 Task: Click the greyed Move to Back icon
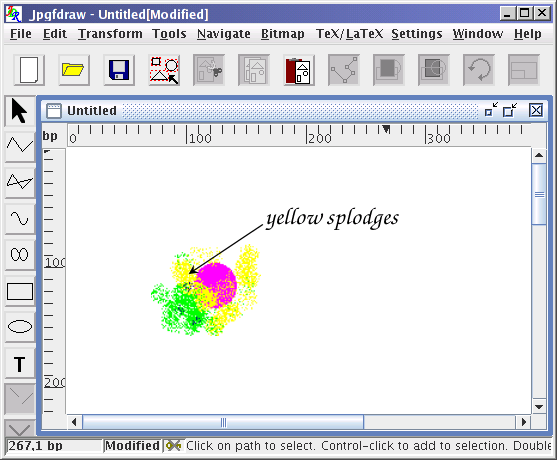(x=434, y=70)
